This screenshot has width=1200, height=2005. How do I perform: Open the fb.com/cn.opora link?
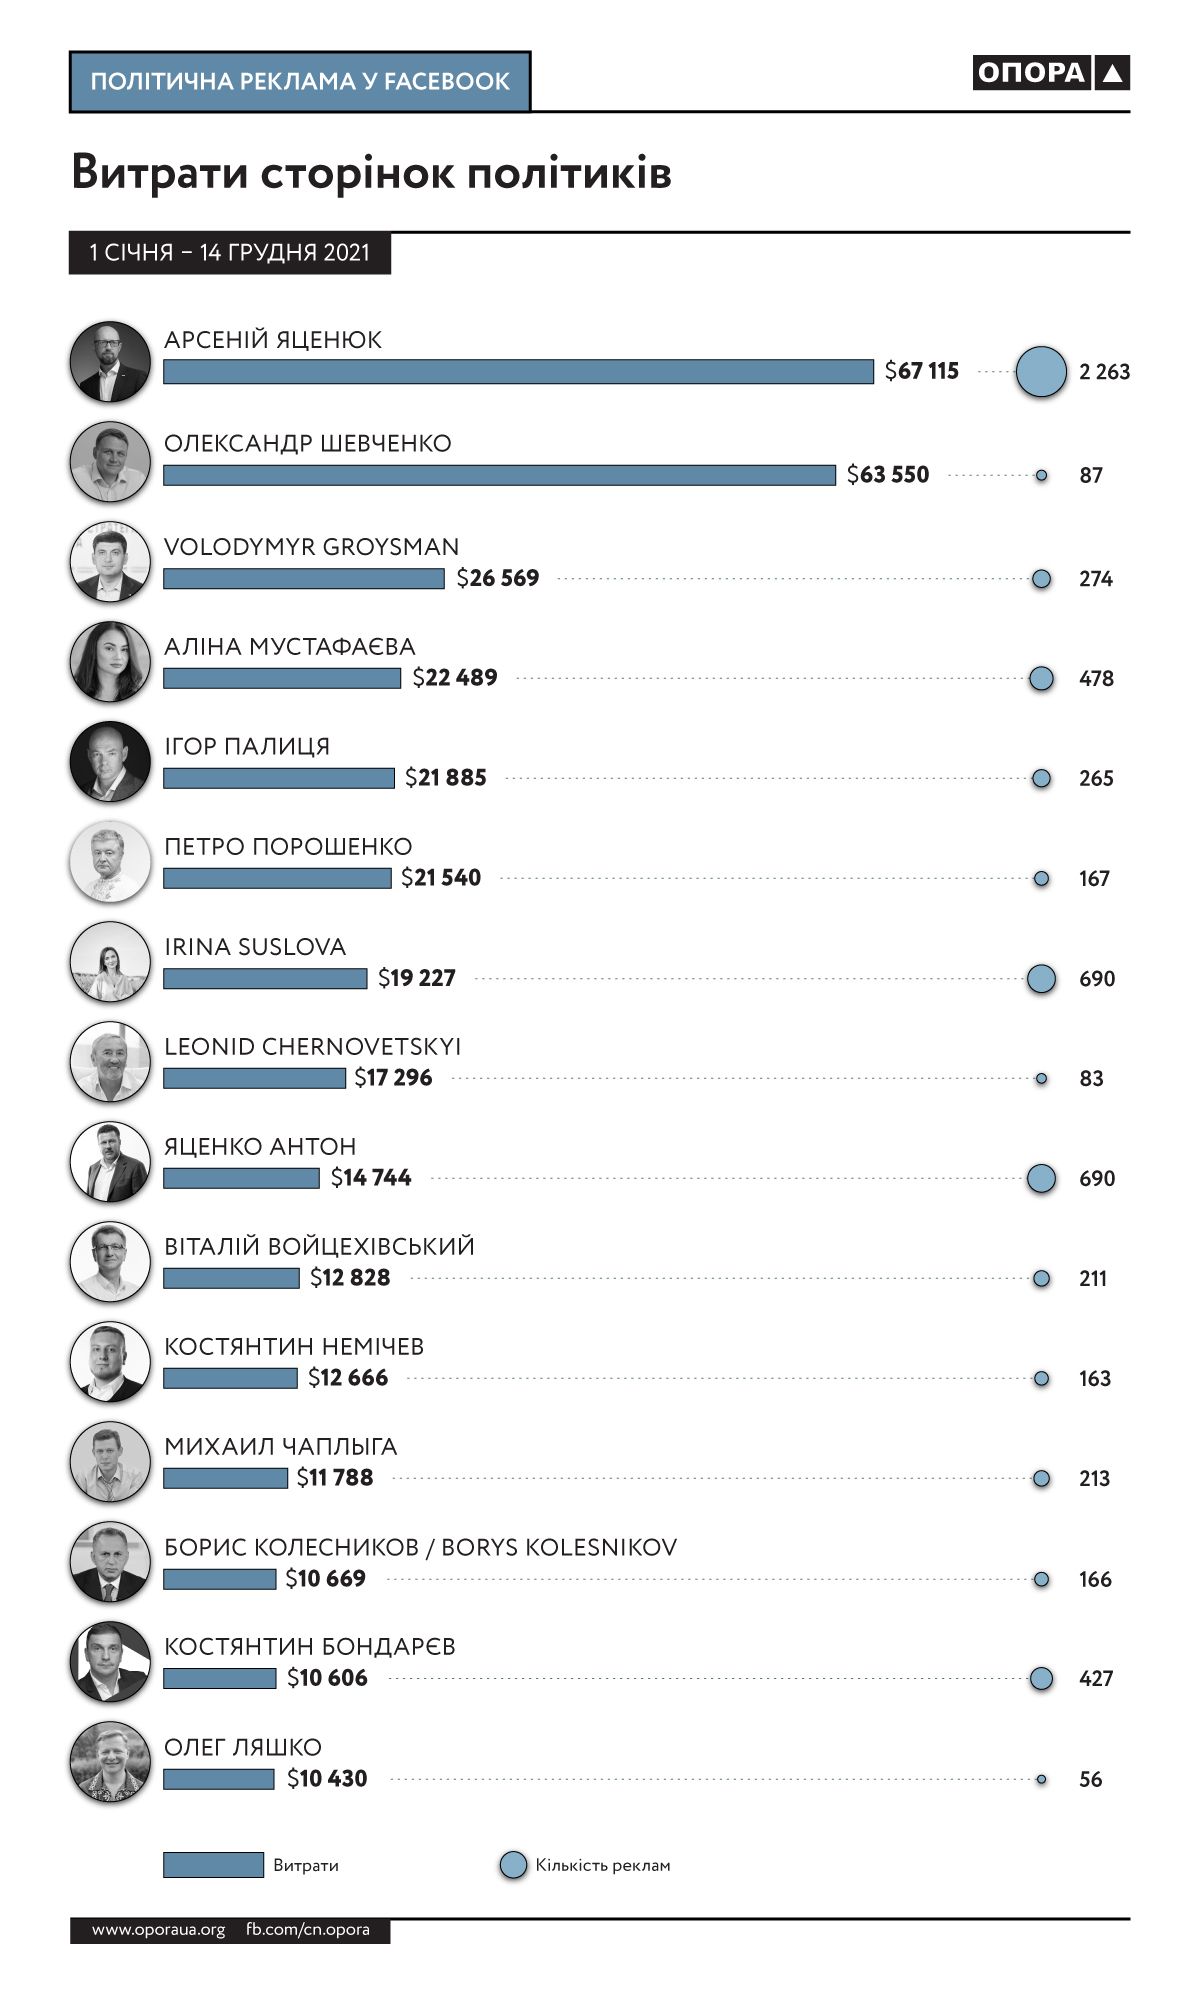click(308, 1929)
